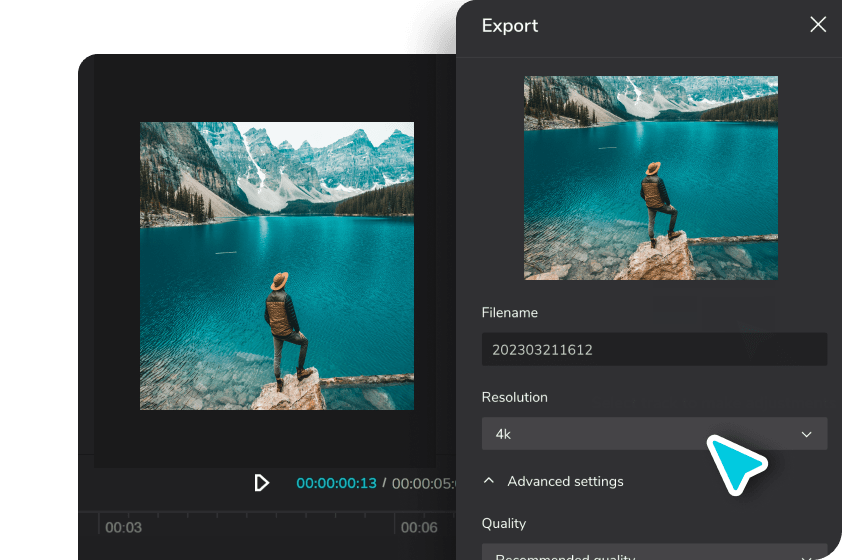Open the Resolution 4k dropdown
This screenshot has width=842, height=560.
pos(654,434)
